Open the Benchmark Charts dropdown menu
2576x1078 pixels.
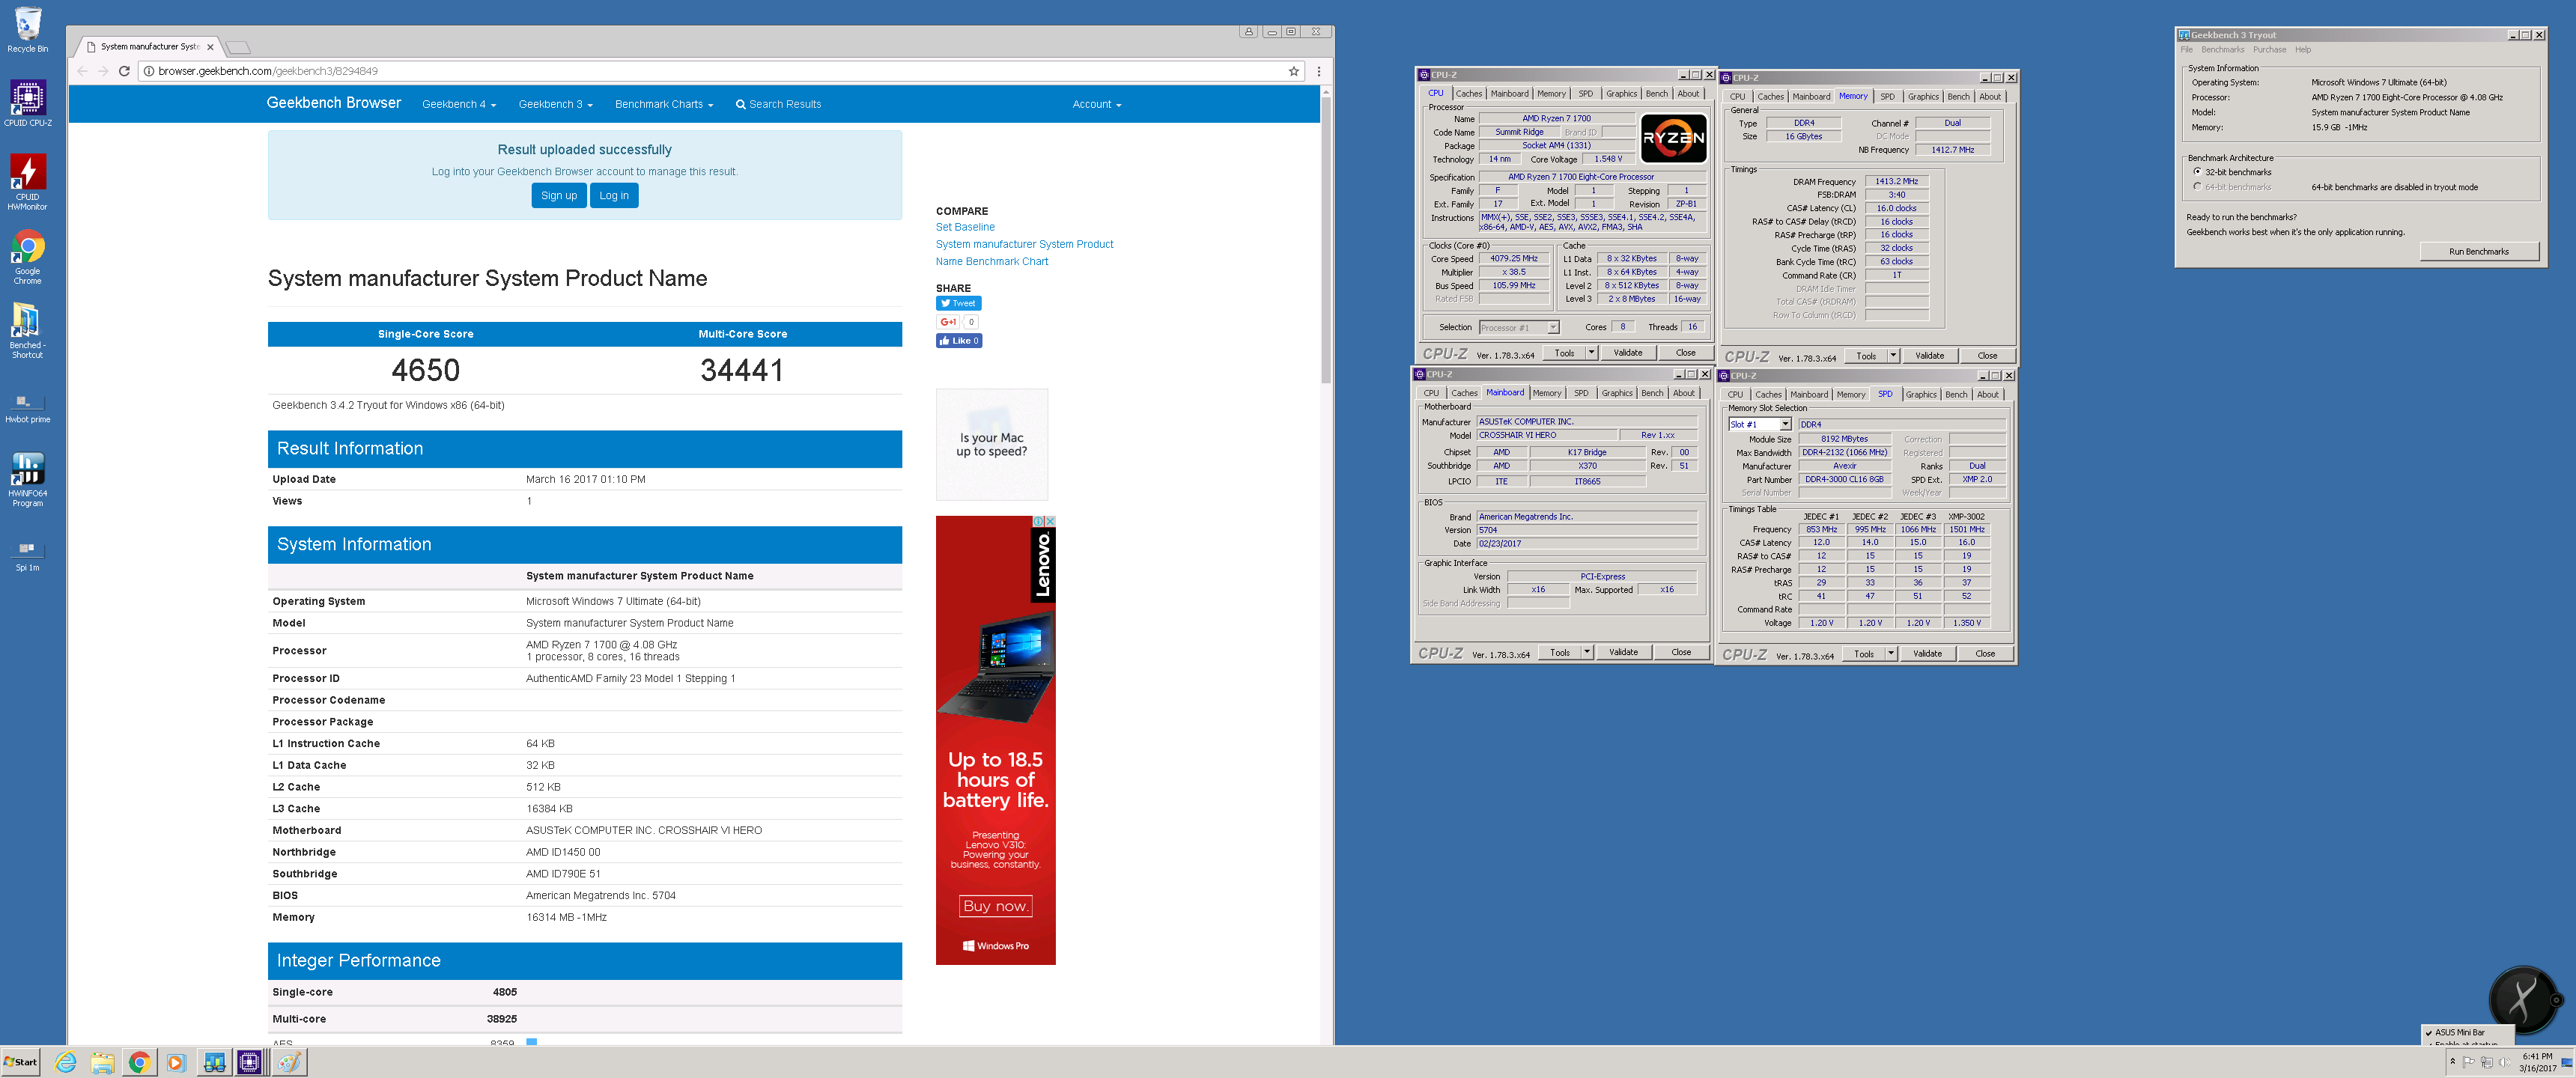tap(663, 104)
